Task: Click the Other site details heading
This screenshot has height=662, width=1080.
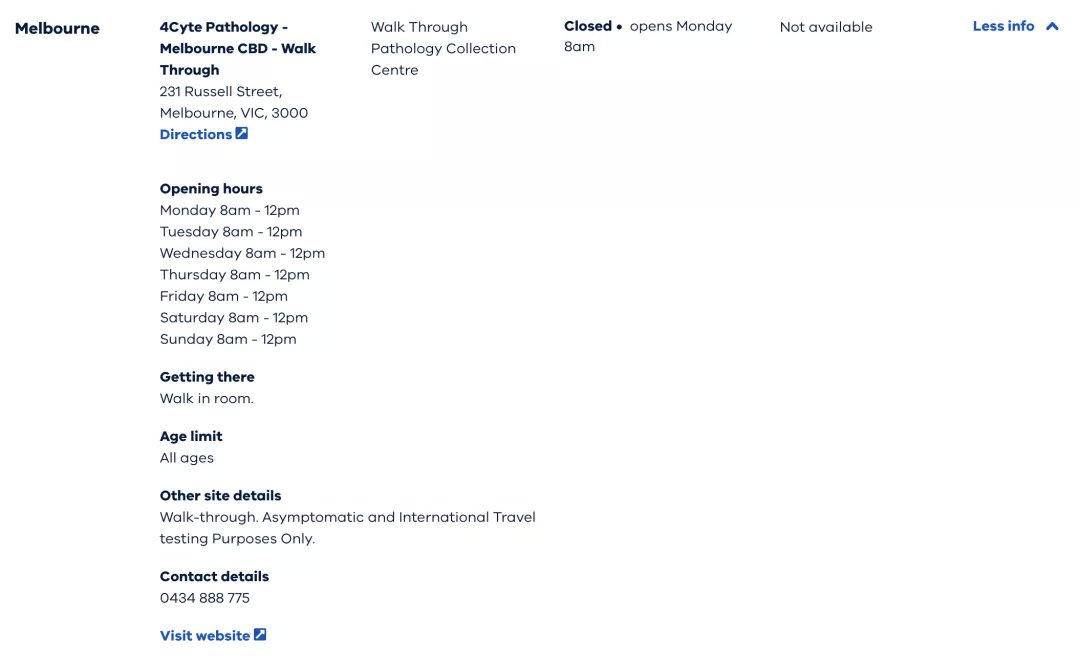Action: pyautogui.click(x=220, y=495)
